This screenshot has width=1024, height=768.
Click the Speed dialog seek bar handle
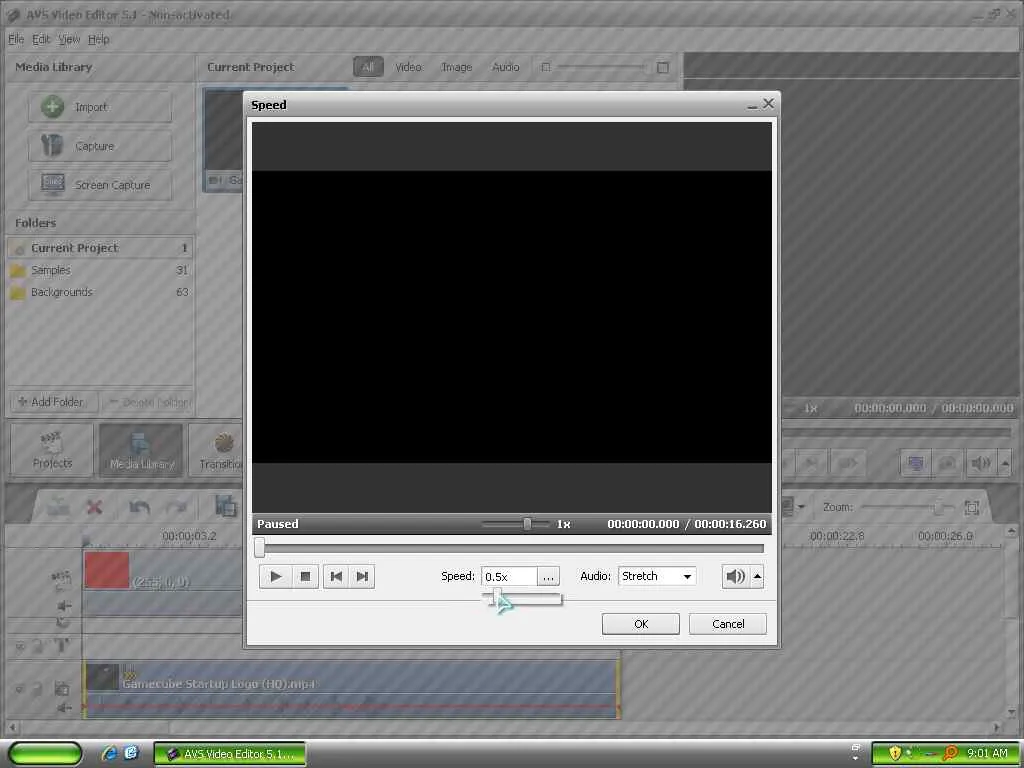coord(260,548)
